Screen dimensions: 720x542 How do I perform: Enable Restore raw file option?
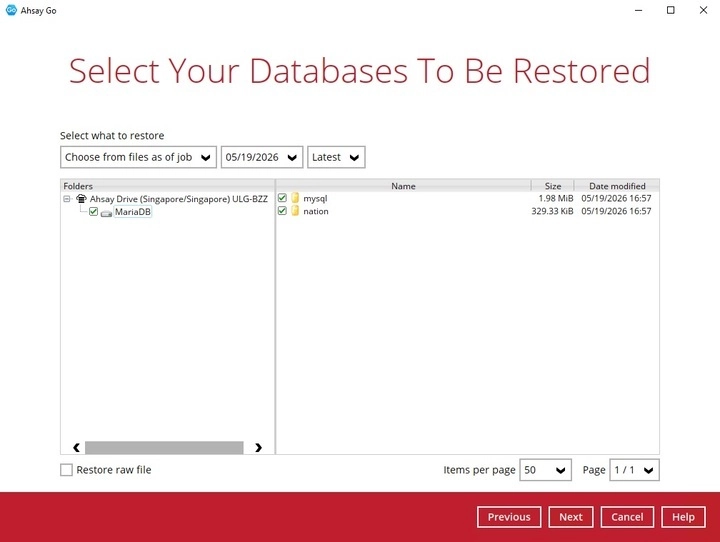click(67, 470)
